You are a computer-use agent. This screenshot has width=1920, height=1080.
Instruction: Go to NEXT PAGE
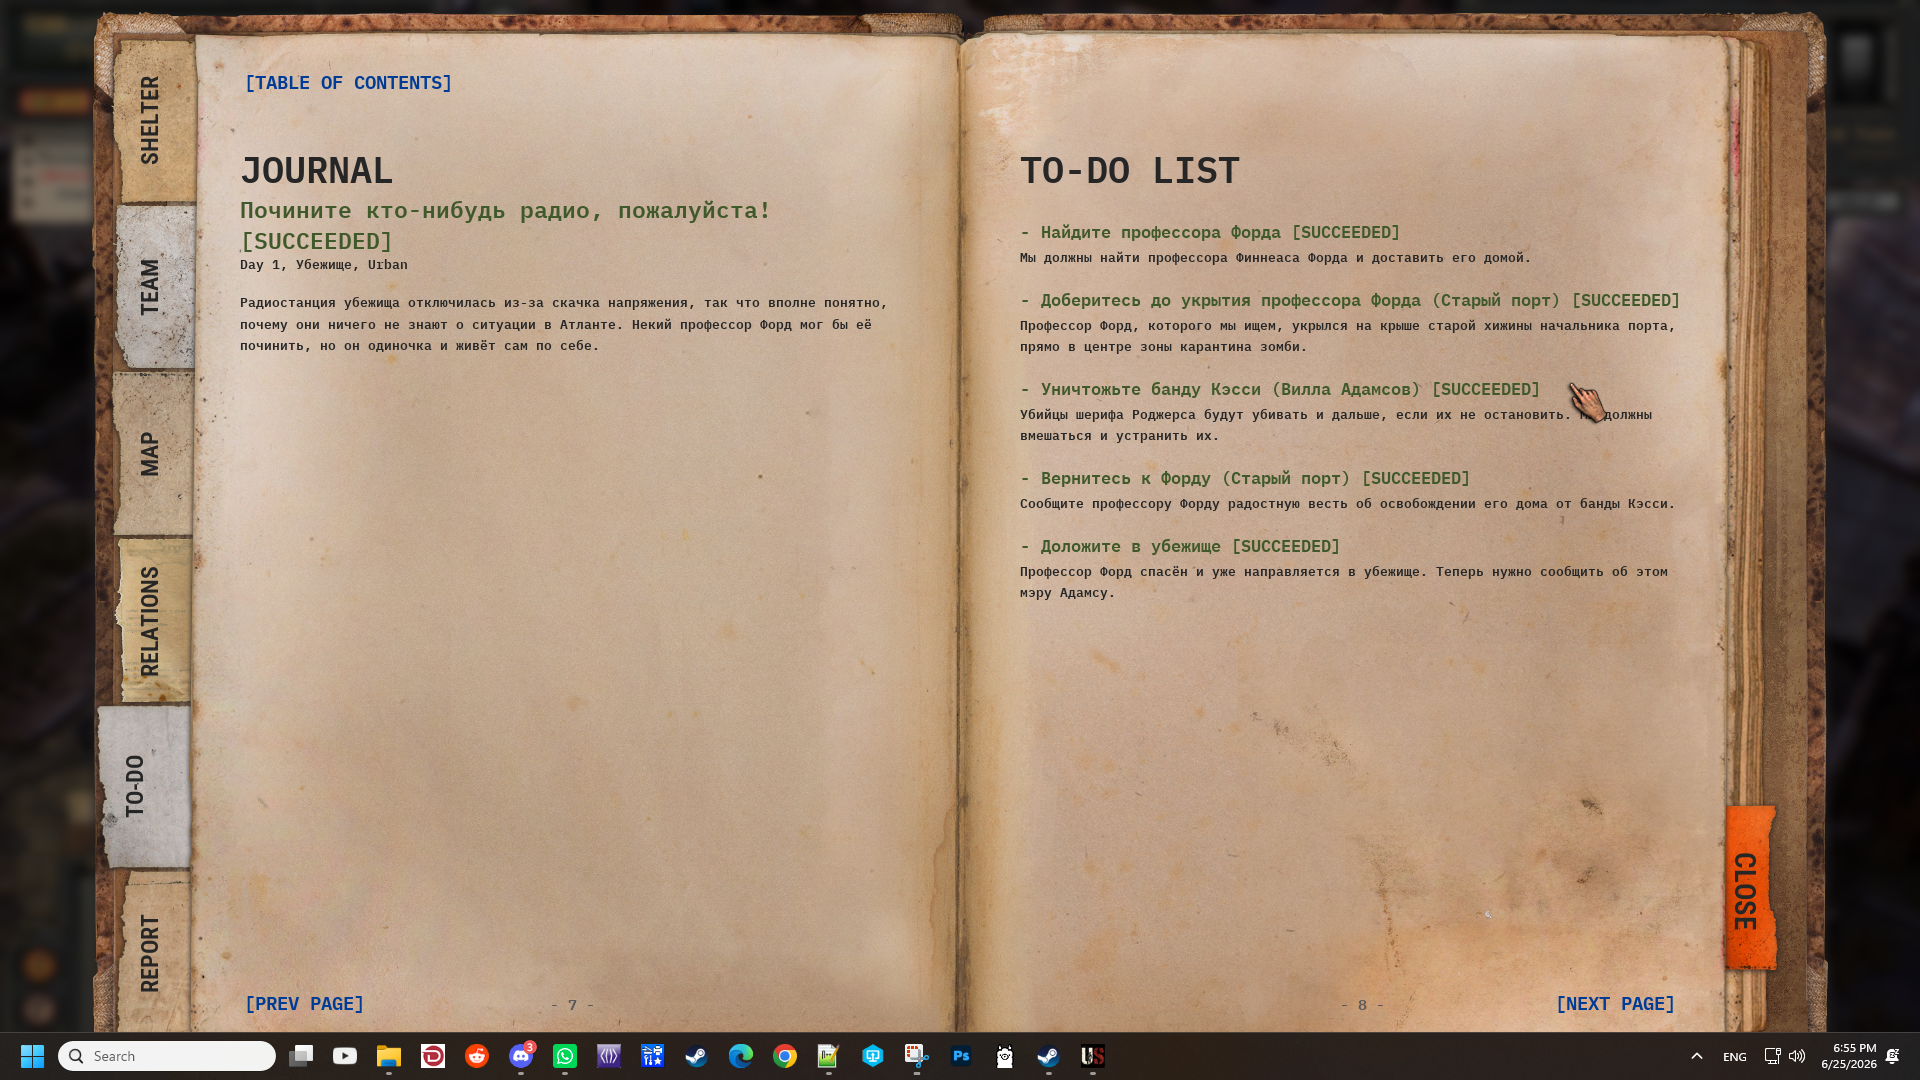coord(1615,1004)
